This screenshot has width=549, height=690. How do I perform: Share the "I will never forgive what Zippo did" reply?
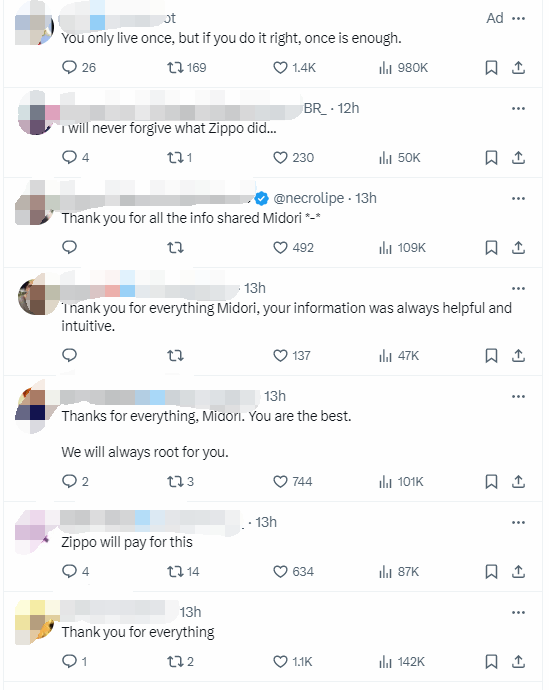click(518, 158)
